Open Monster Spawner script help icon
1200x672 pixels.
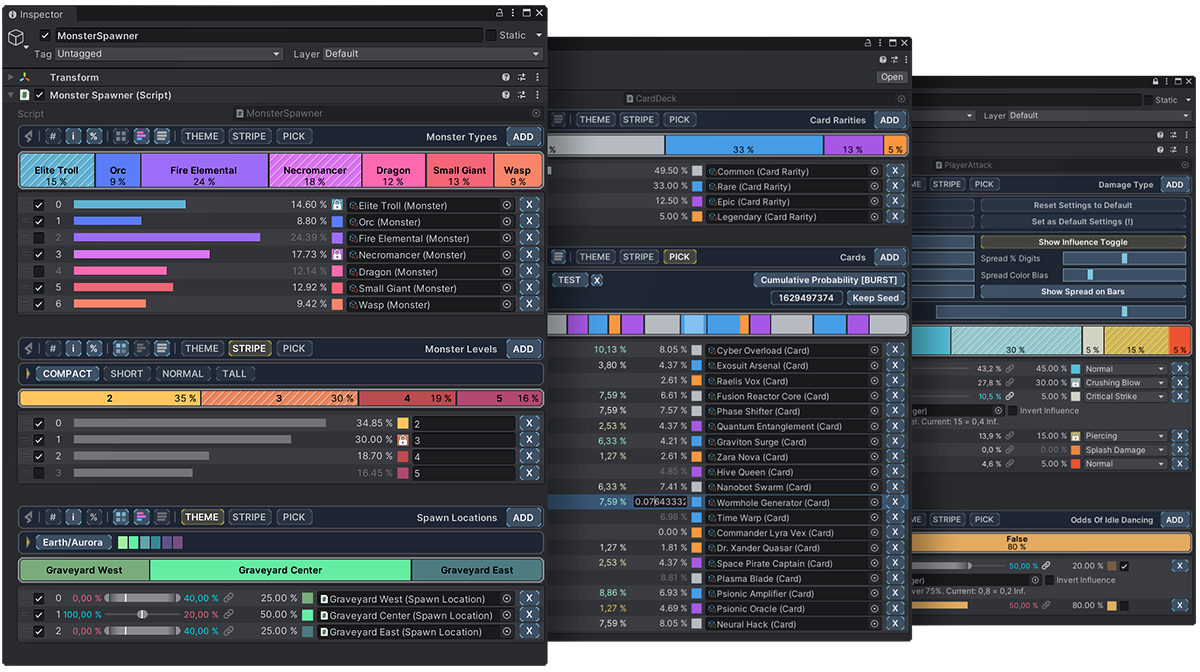506,95
